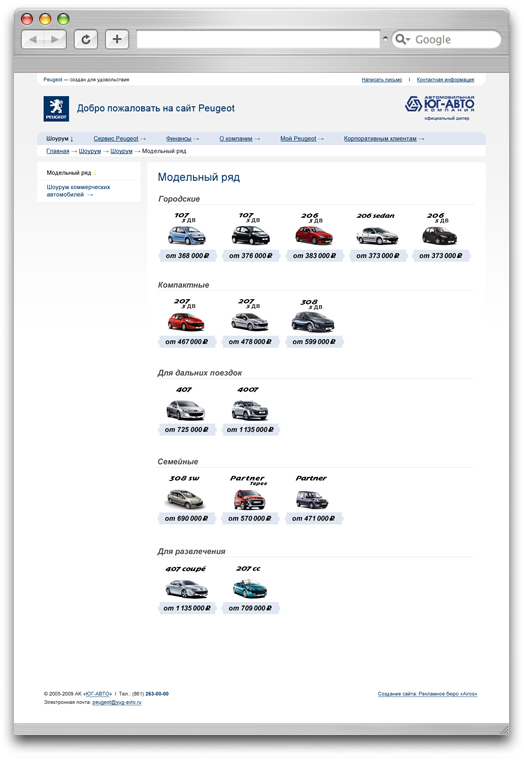Image resolution: width=524 pixels, height=761 pixels.
Task: Click the Городские category heading
Action: coord(179,199)
